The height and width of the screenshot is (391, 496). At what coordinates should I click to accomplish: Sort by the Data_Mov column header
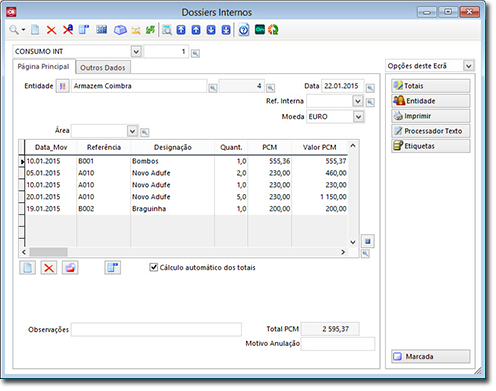(x=51, y=147)
